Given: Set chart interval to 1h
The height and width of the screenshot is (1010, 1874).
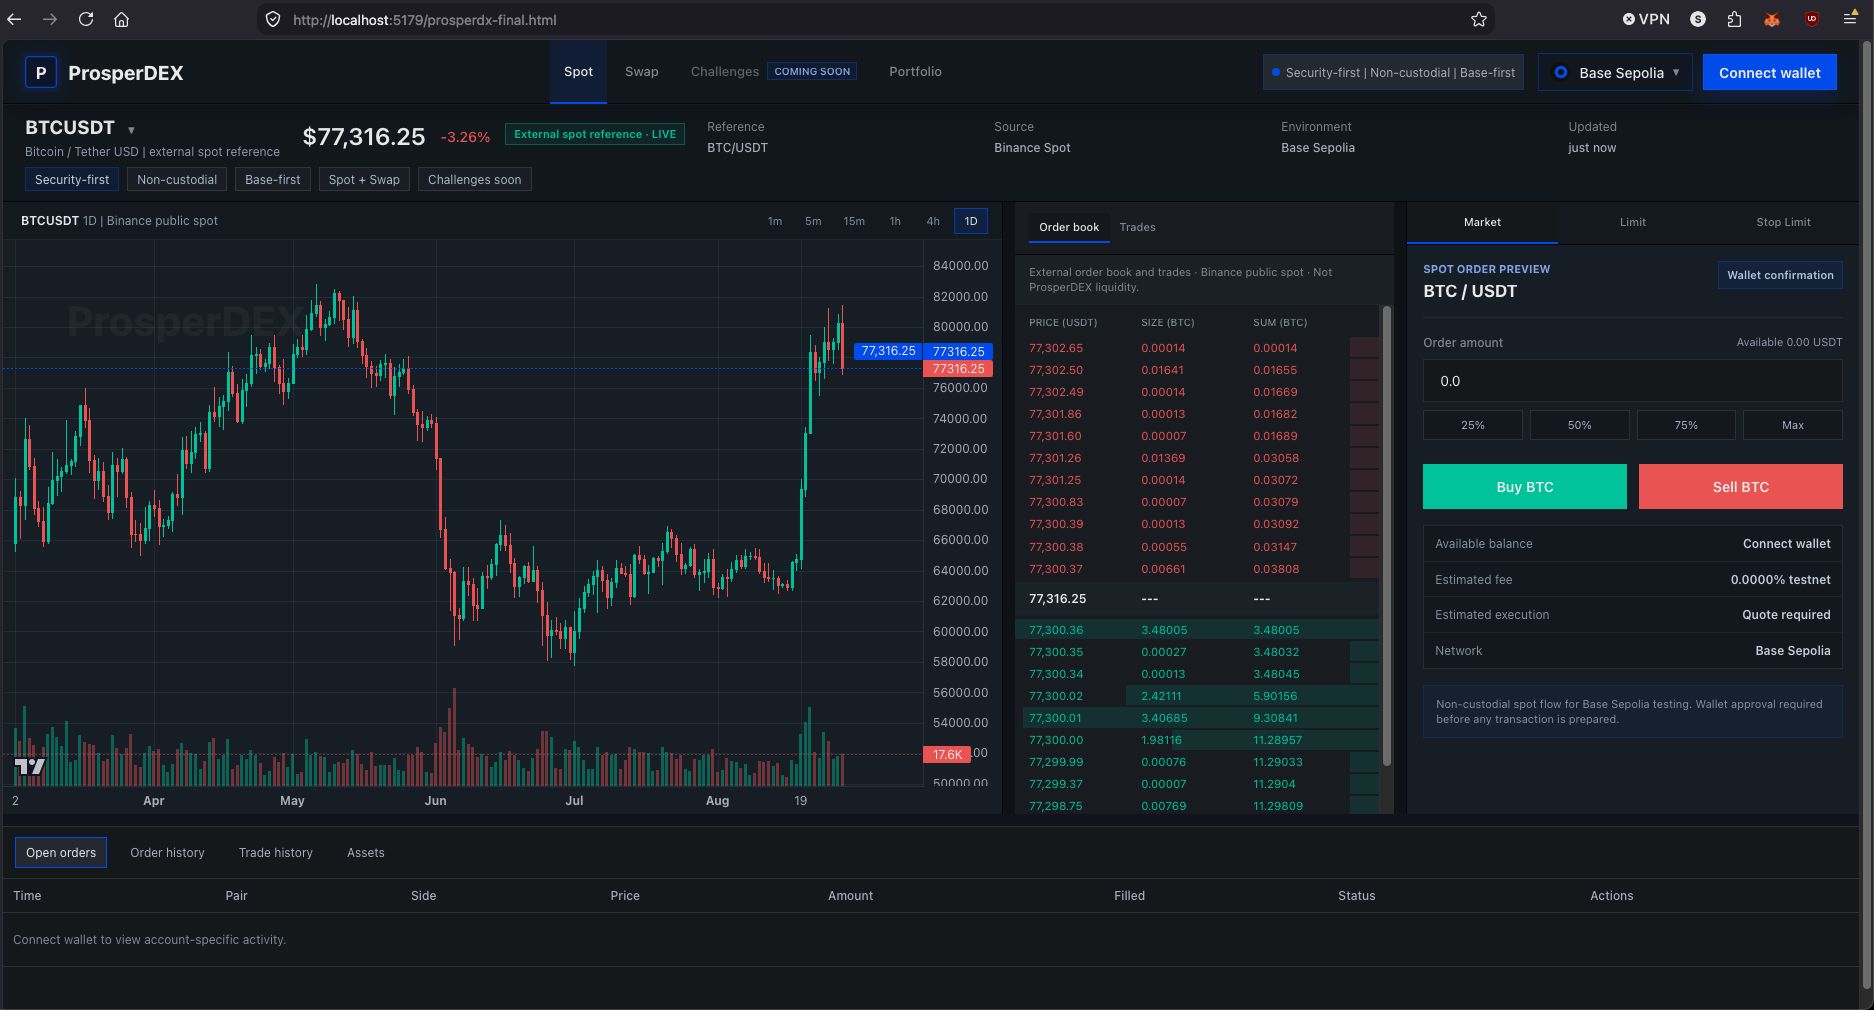Looking at the screenshot, I should 895,221.
